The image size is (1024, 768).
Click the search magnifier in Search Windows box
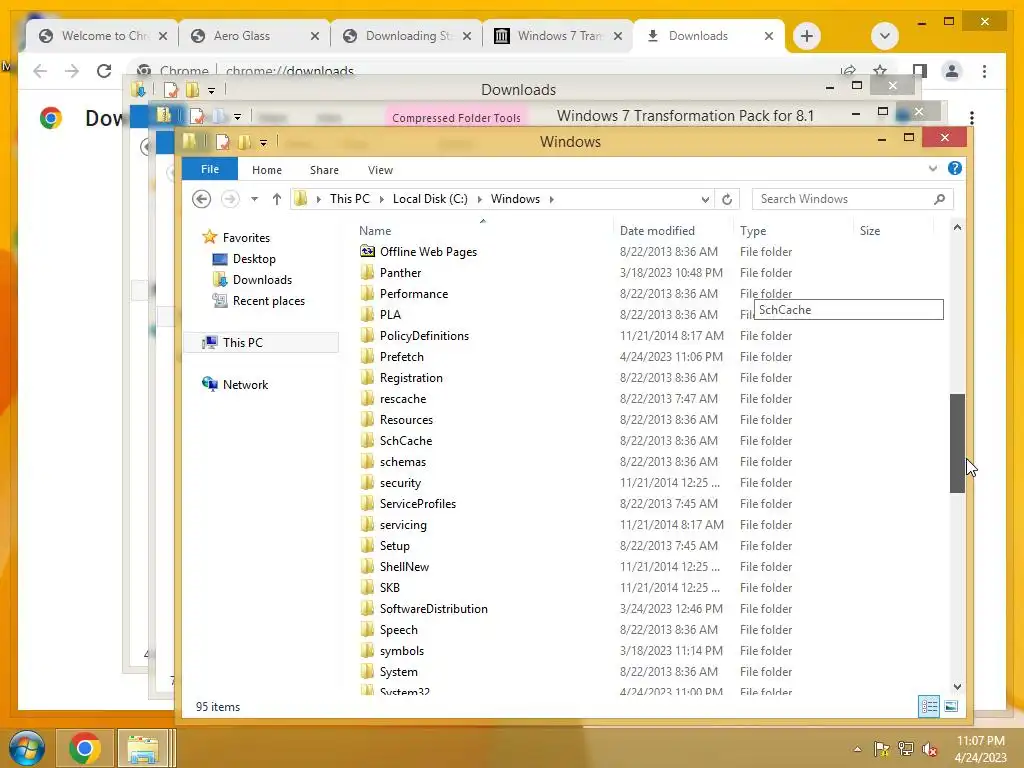[x=939, y=199]
